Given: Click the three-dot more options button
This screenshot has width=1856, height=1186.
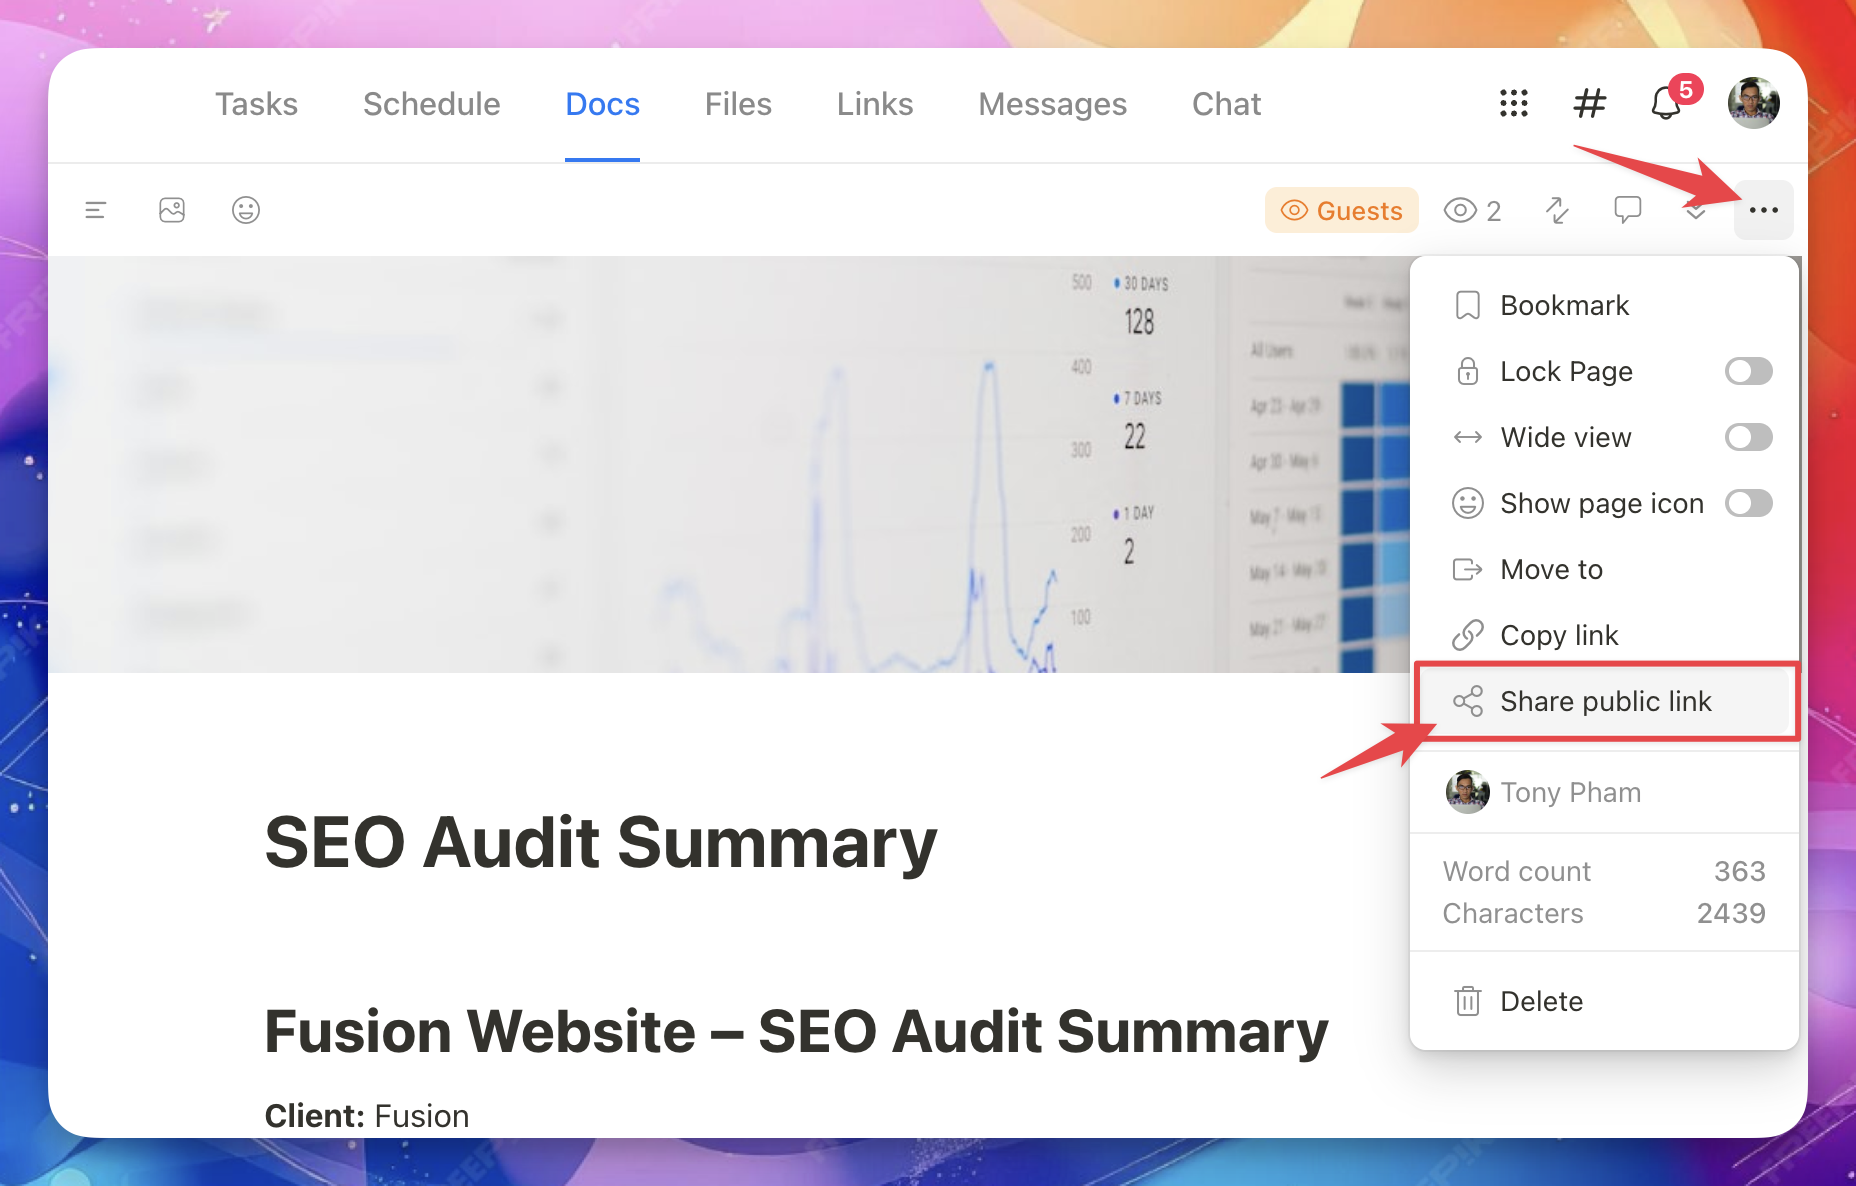Looking at the screenshot, I should (1763, 210).
